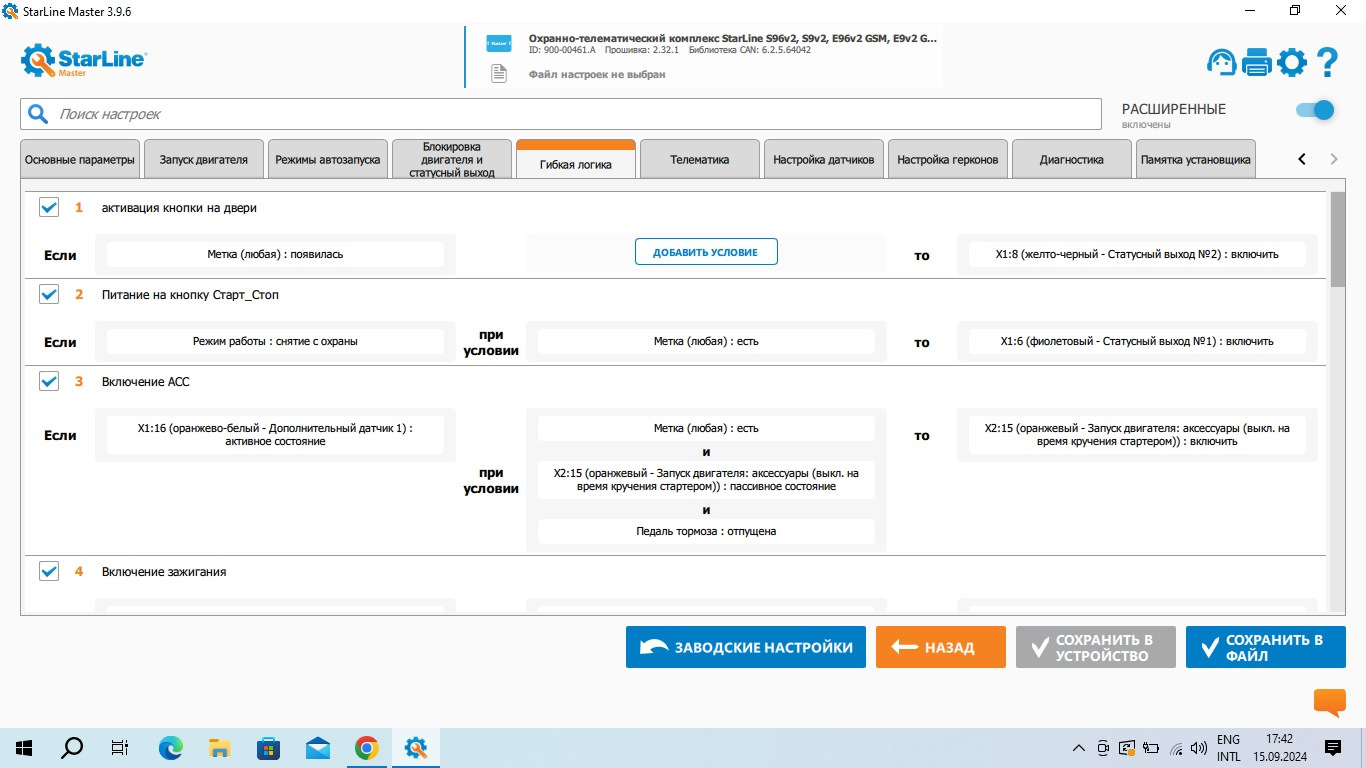Launch Microsoft Edge from the taskbar
The width and height of the screenshot is (1366, 768).
[171, 748]
